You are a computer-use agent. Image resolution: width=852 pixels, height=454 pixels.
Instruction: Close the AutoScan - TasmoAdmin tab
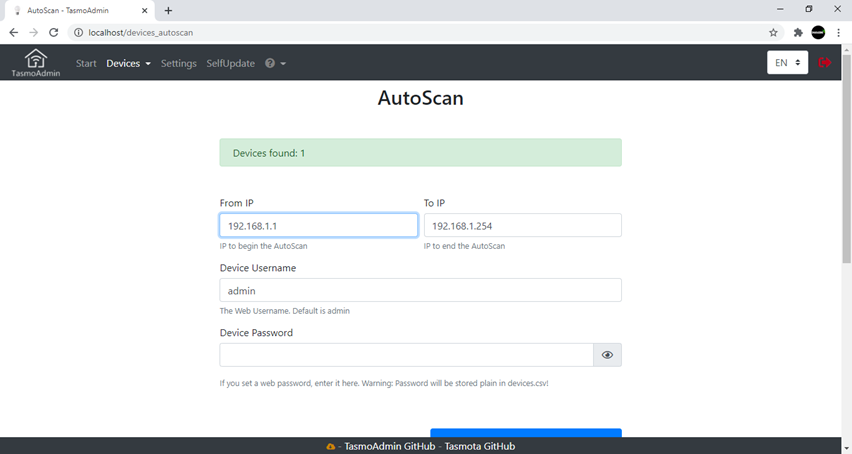[145, 10]
